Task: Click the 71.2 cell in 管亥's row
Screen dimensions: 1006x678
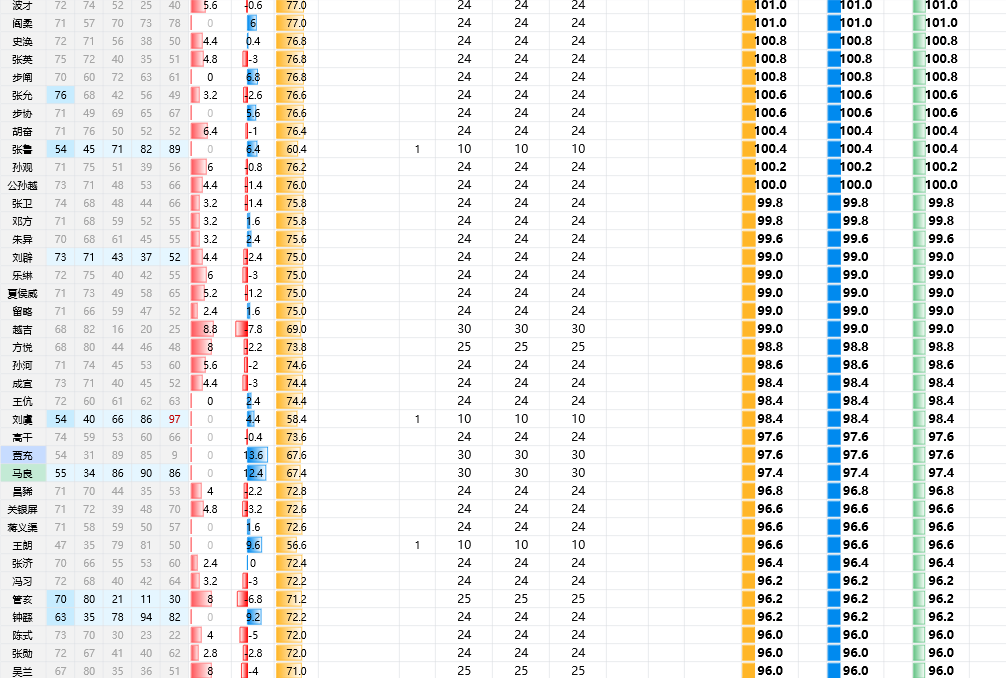Action: (297, 599)
